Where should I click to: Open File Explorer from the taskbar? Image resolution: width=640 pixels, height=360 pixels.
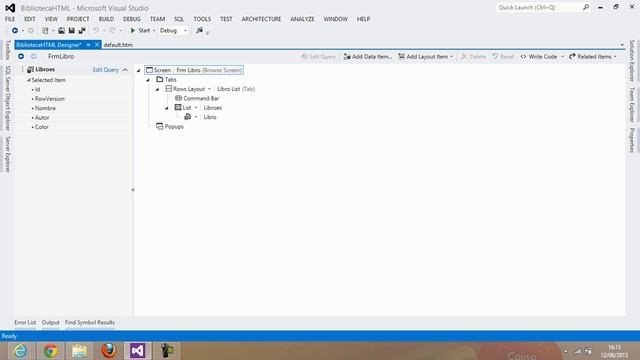click(80, 351)
